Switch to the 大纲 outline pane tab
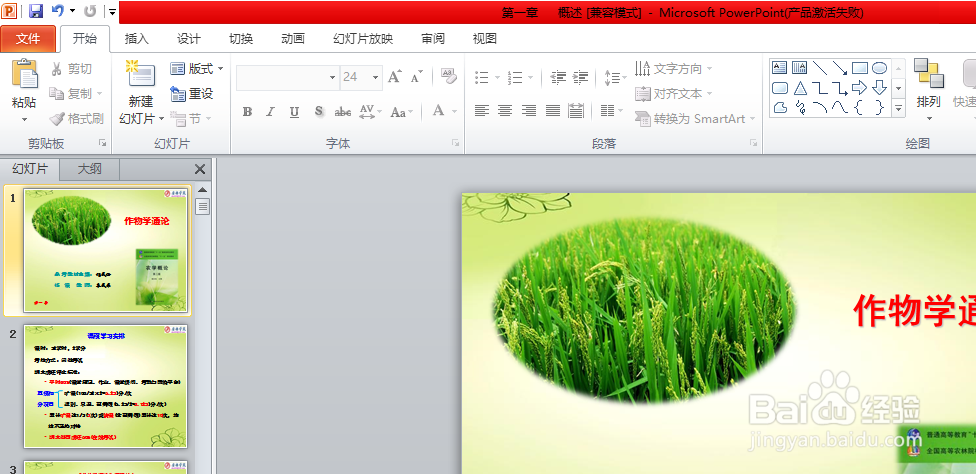Viewport: 976px width, 474px height. pyautogui.click(x=90, y=169)
